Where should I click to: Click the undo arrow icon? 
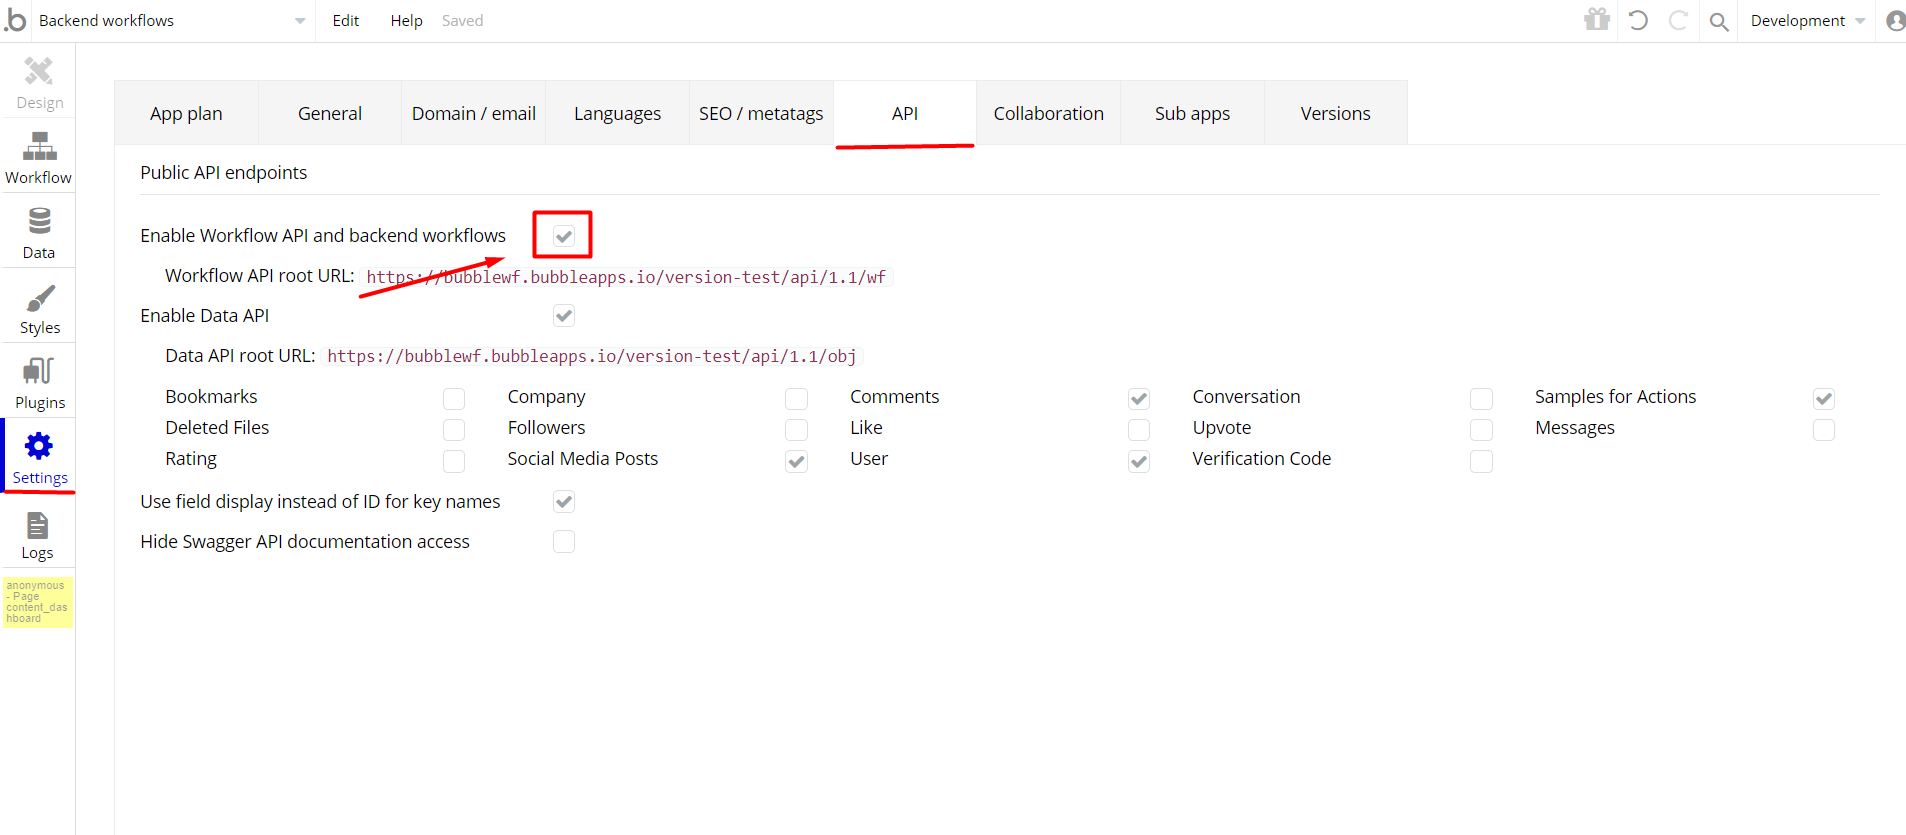1638,20
